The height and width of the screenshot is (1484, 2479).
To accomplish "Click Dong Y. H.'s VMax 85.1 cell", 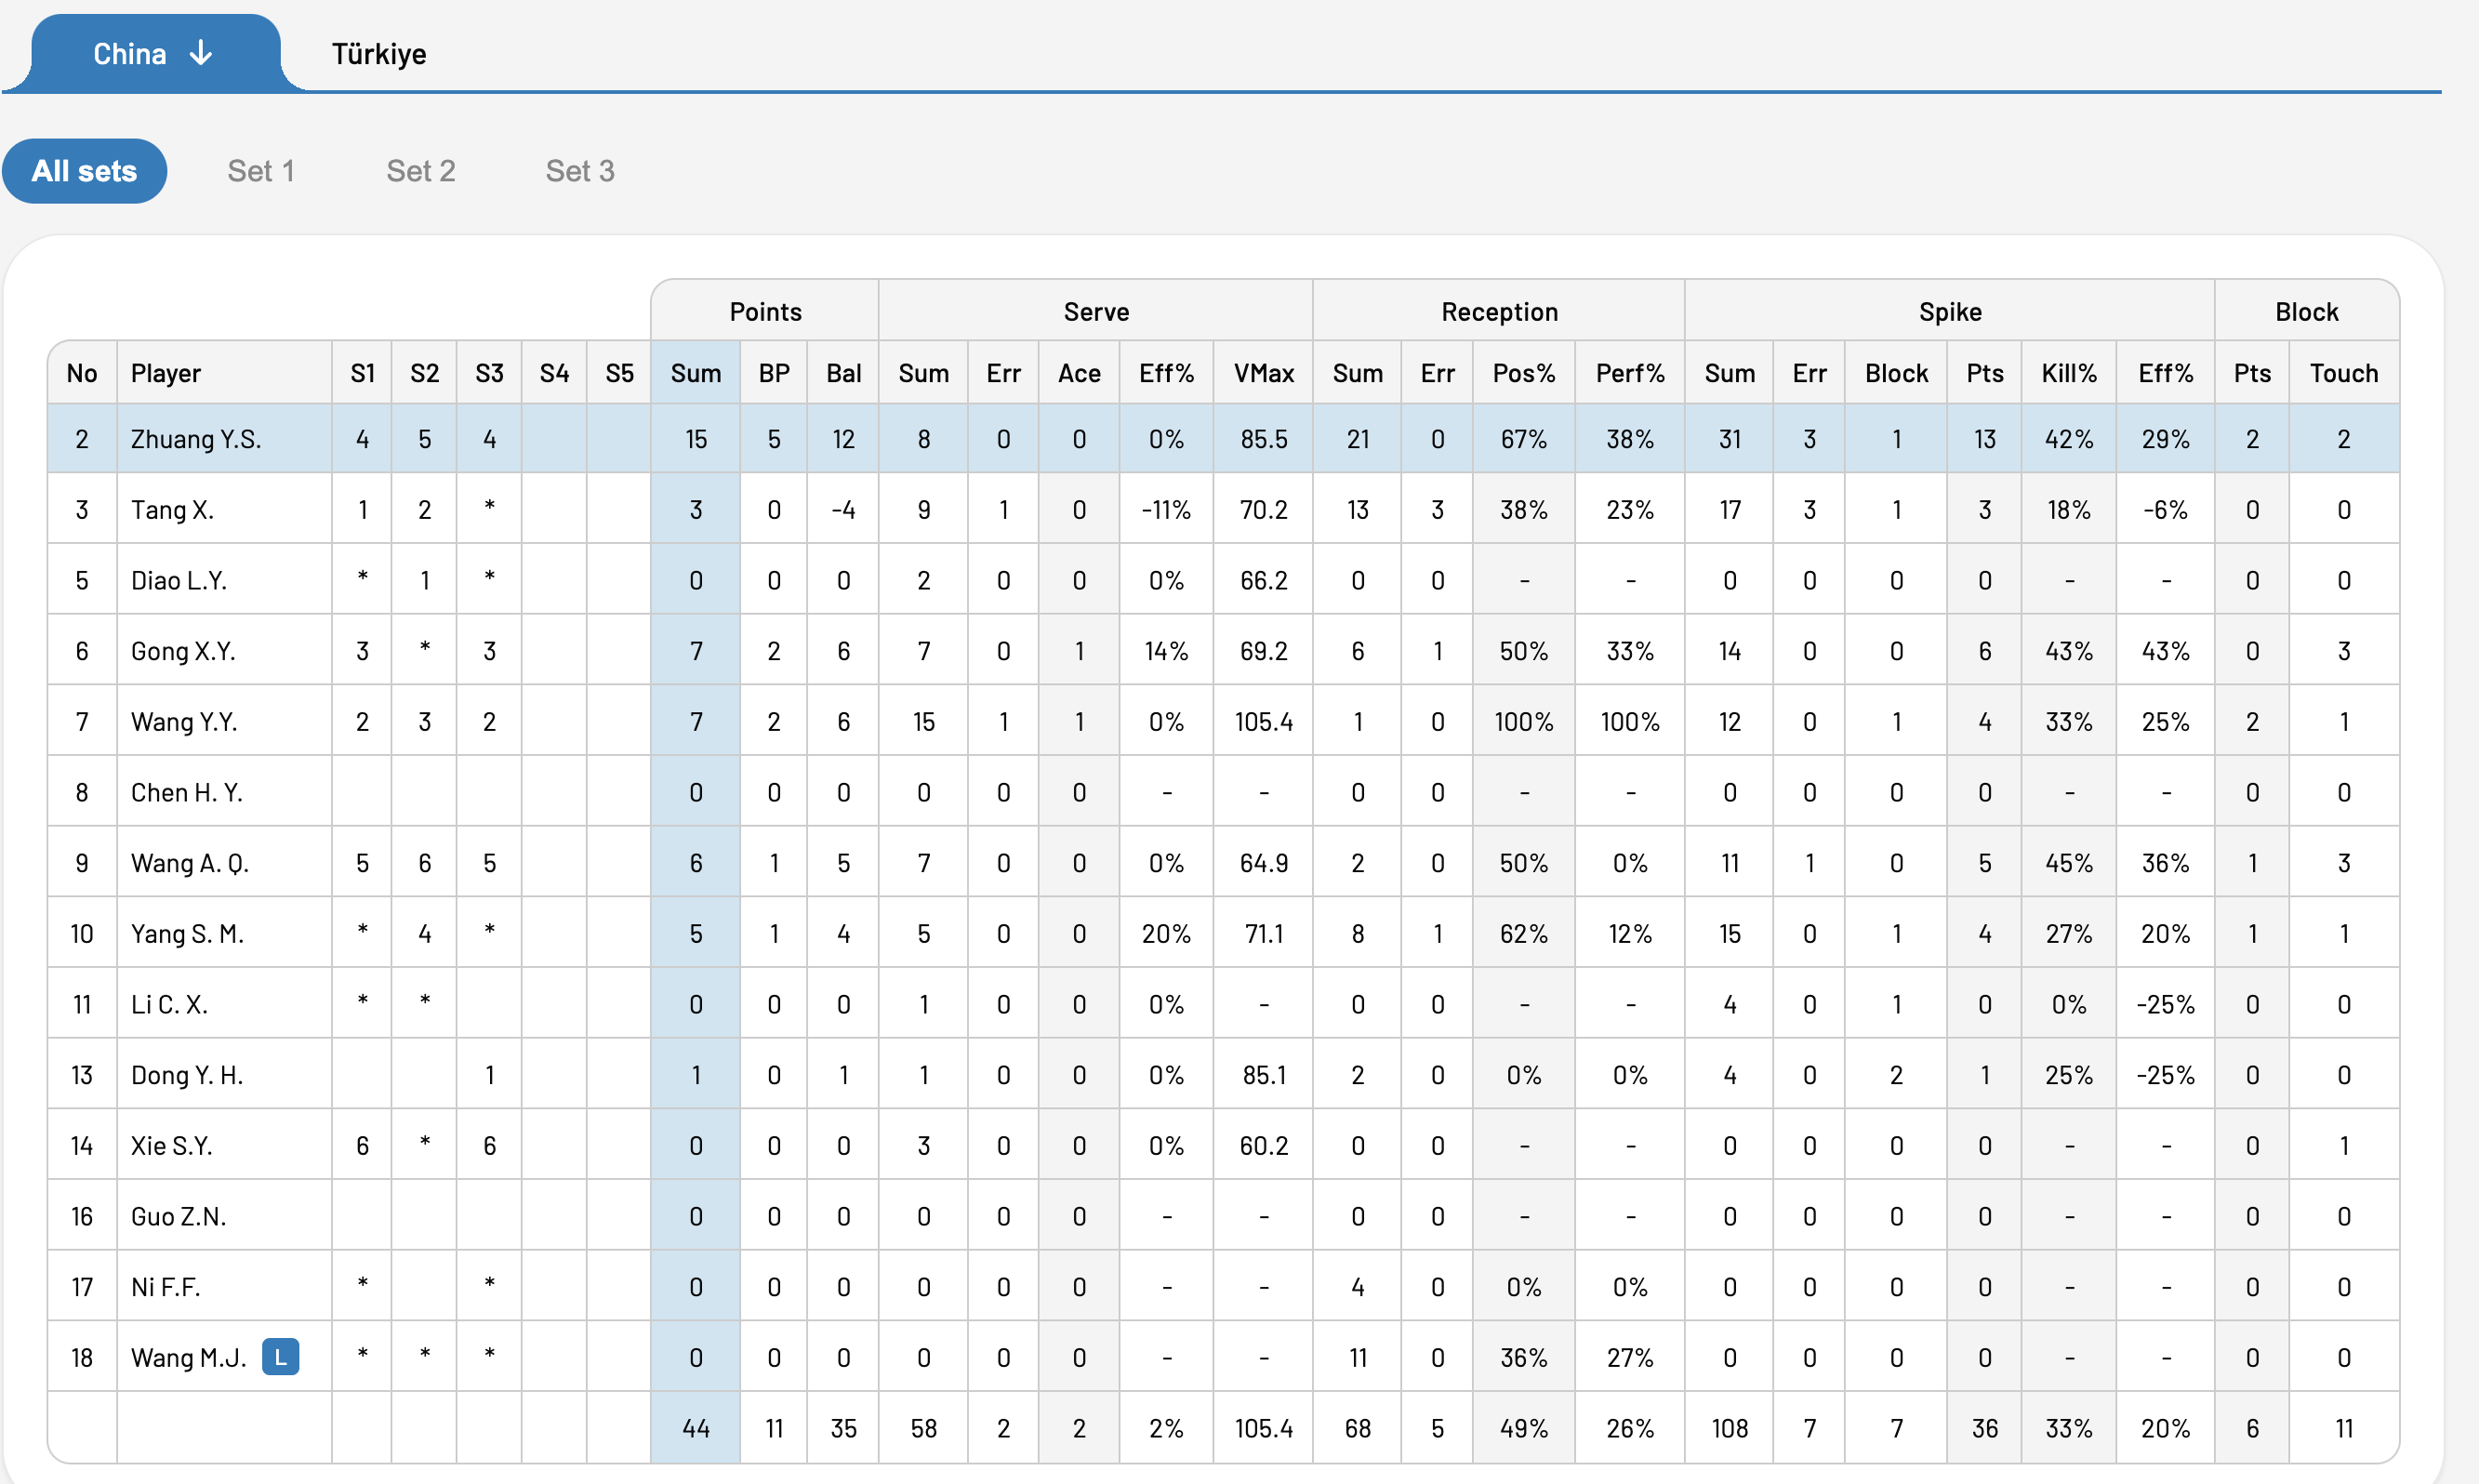I will click(x=1264, y=1075).
